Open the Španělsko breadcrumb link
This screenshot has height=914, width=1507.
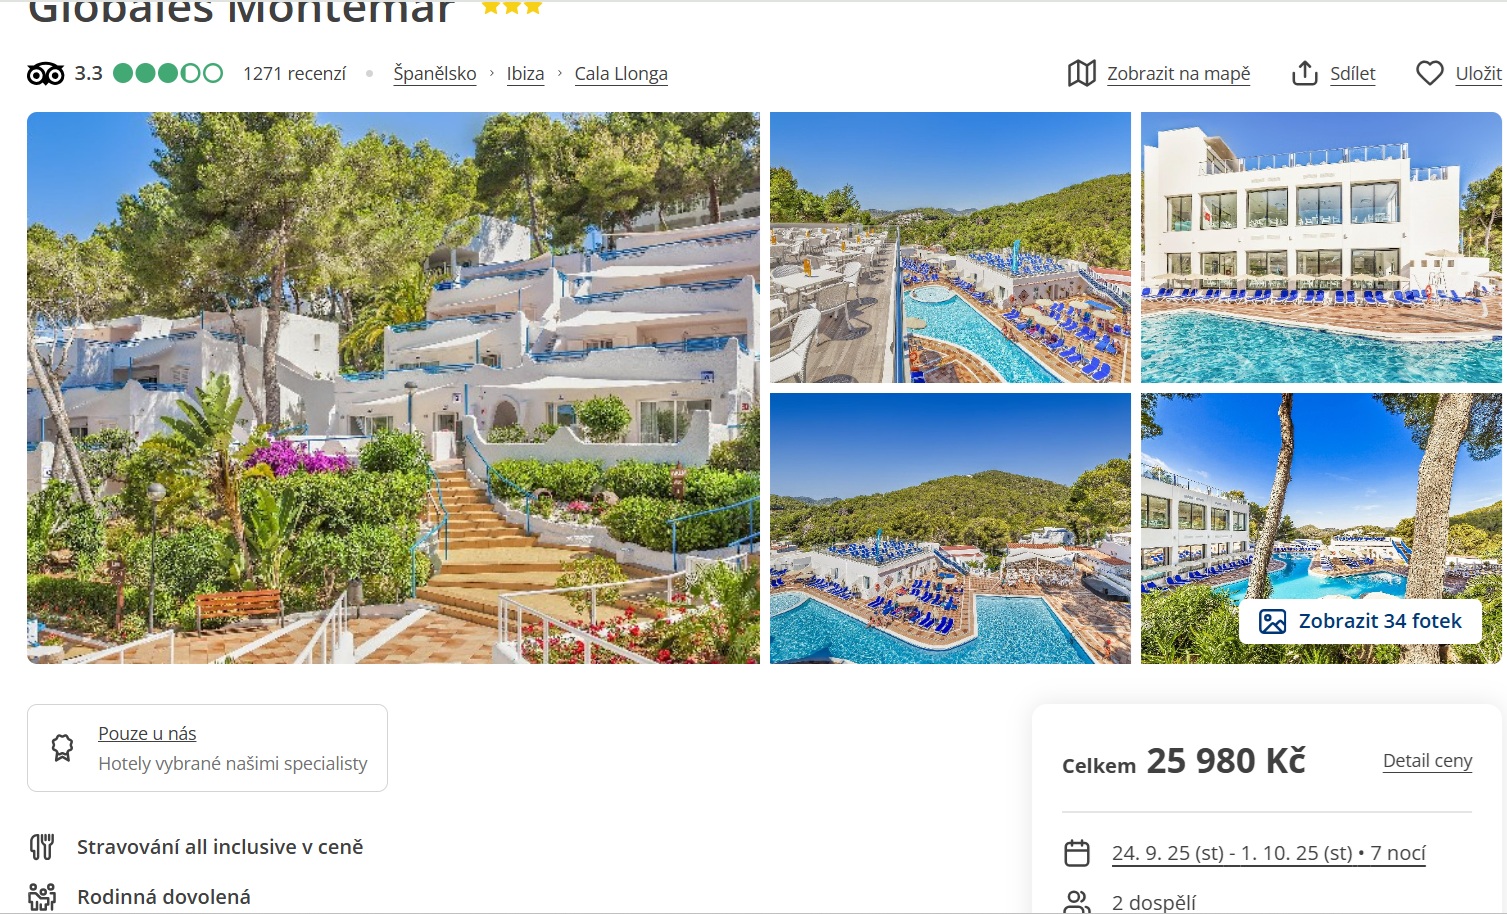435,74
